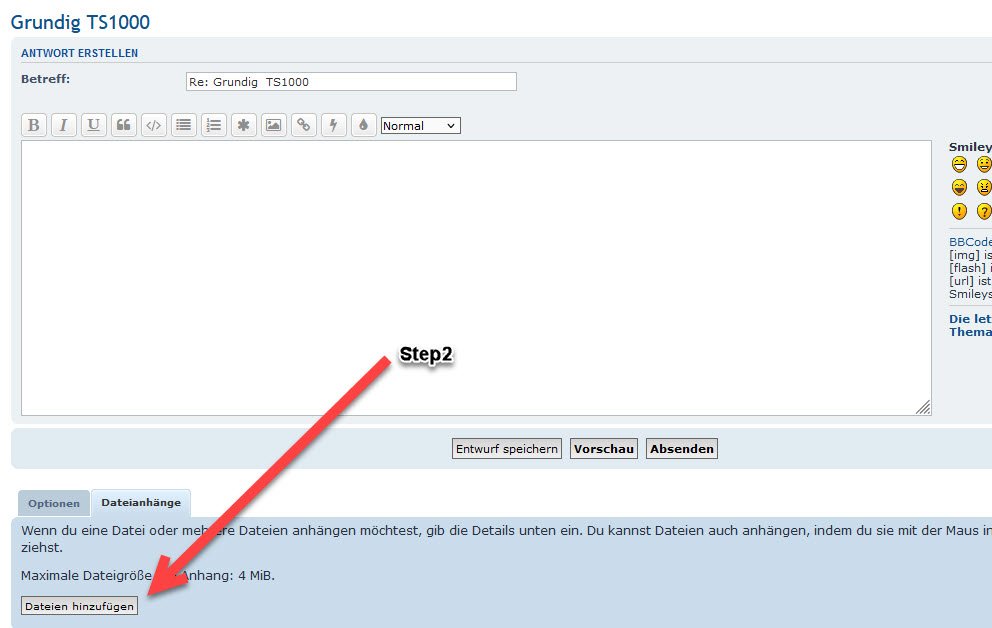Insert a list item using the asterisk icon
The image size is (992, 628).
pyautogui.click(x=244, y=125)
